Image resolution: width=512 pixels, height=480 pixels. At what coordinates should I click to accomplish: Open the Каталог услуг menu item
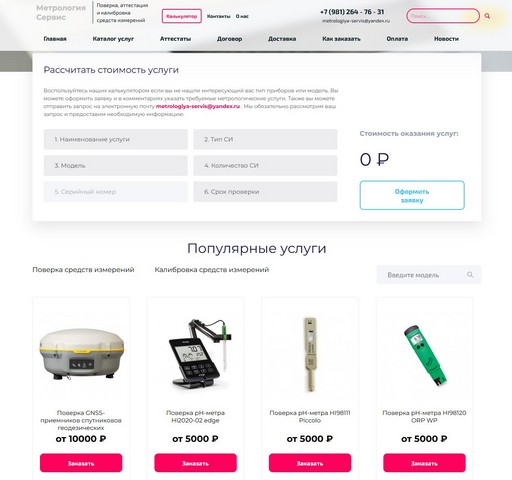coord(113,39)
